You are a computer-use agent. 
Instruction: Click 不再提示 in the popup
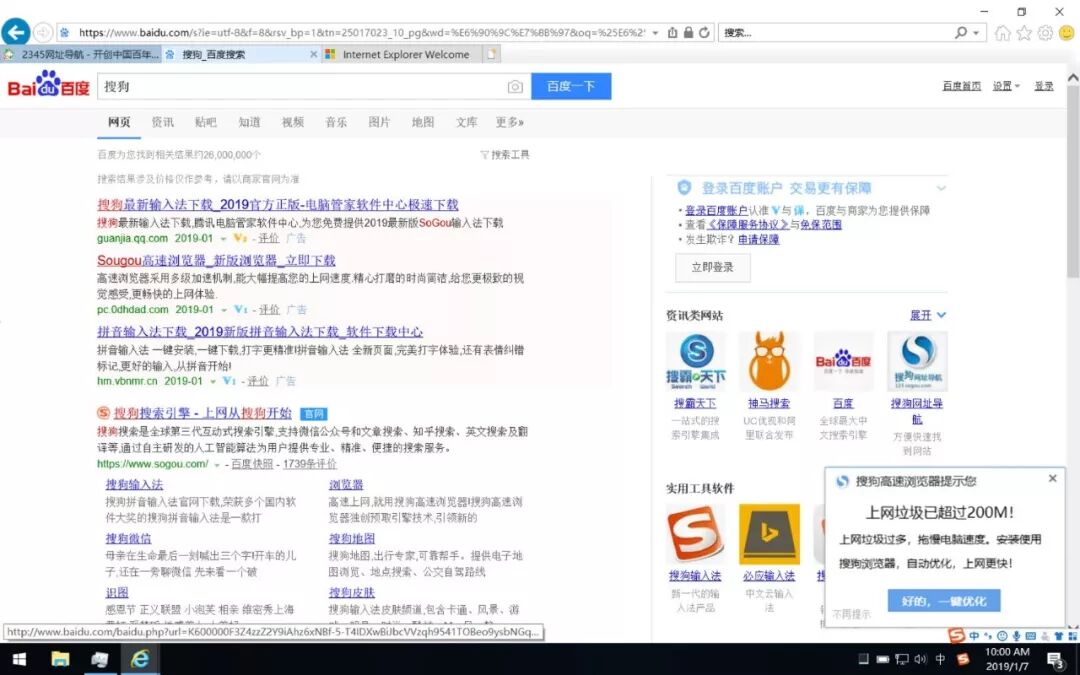(x=851, y=614)
